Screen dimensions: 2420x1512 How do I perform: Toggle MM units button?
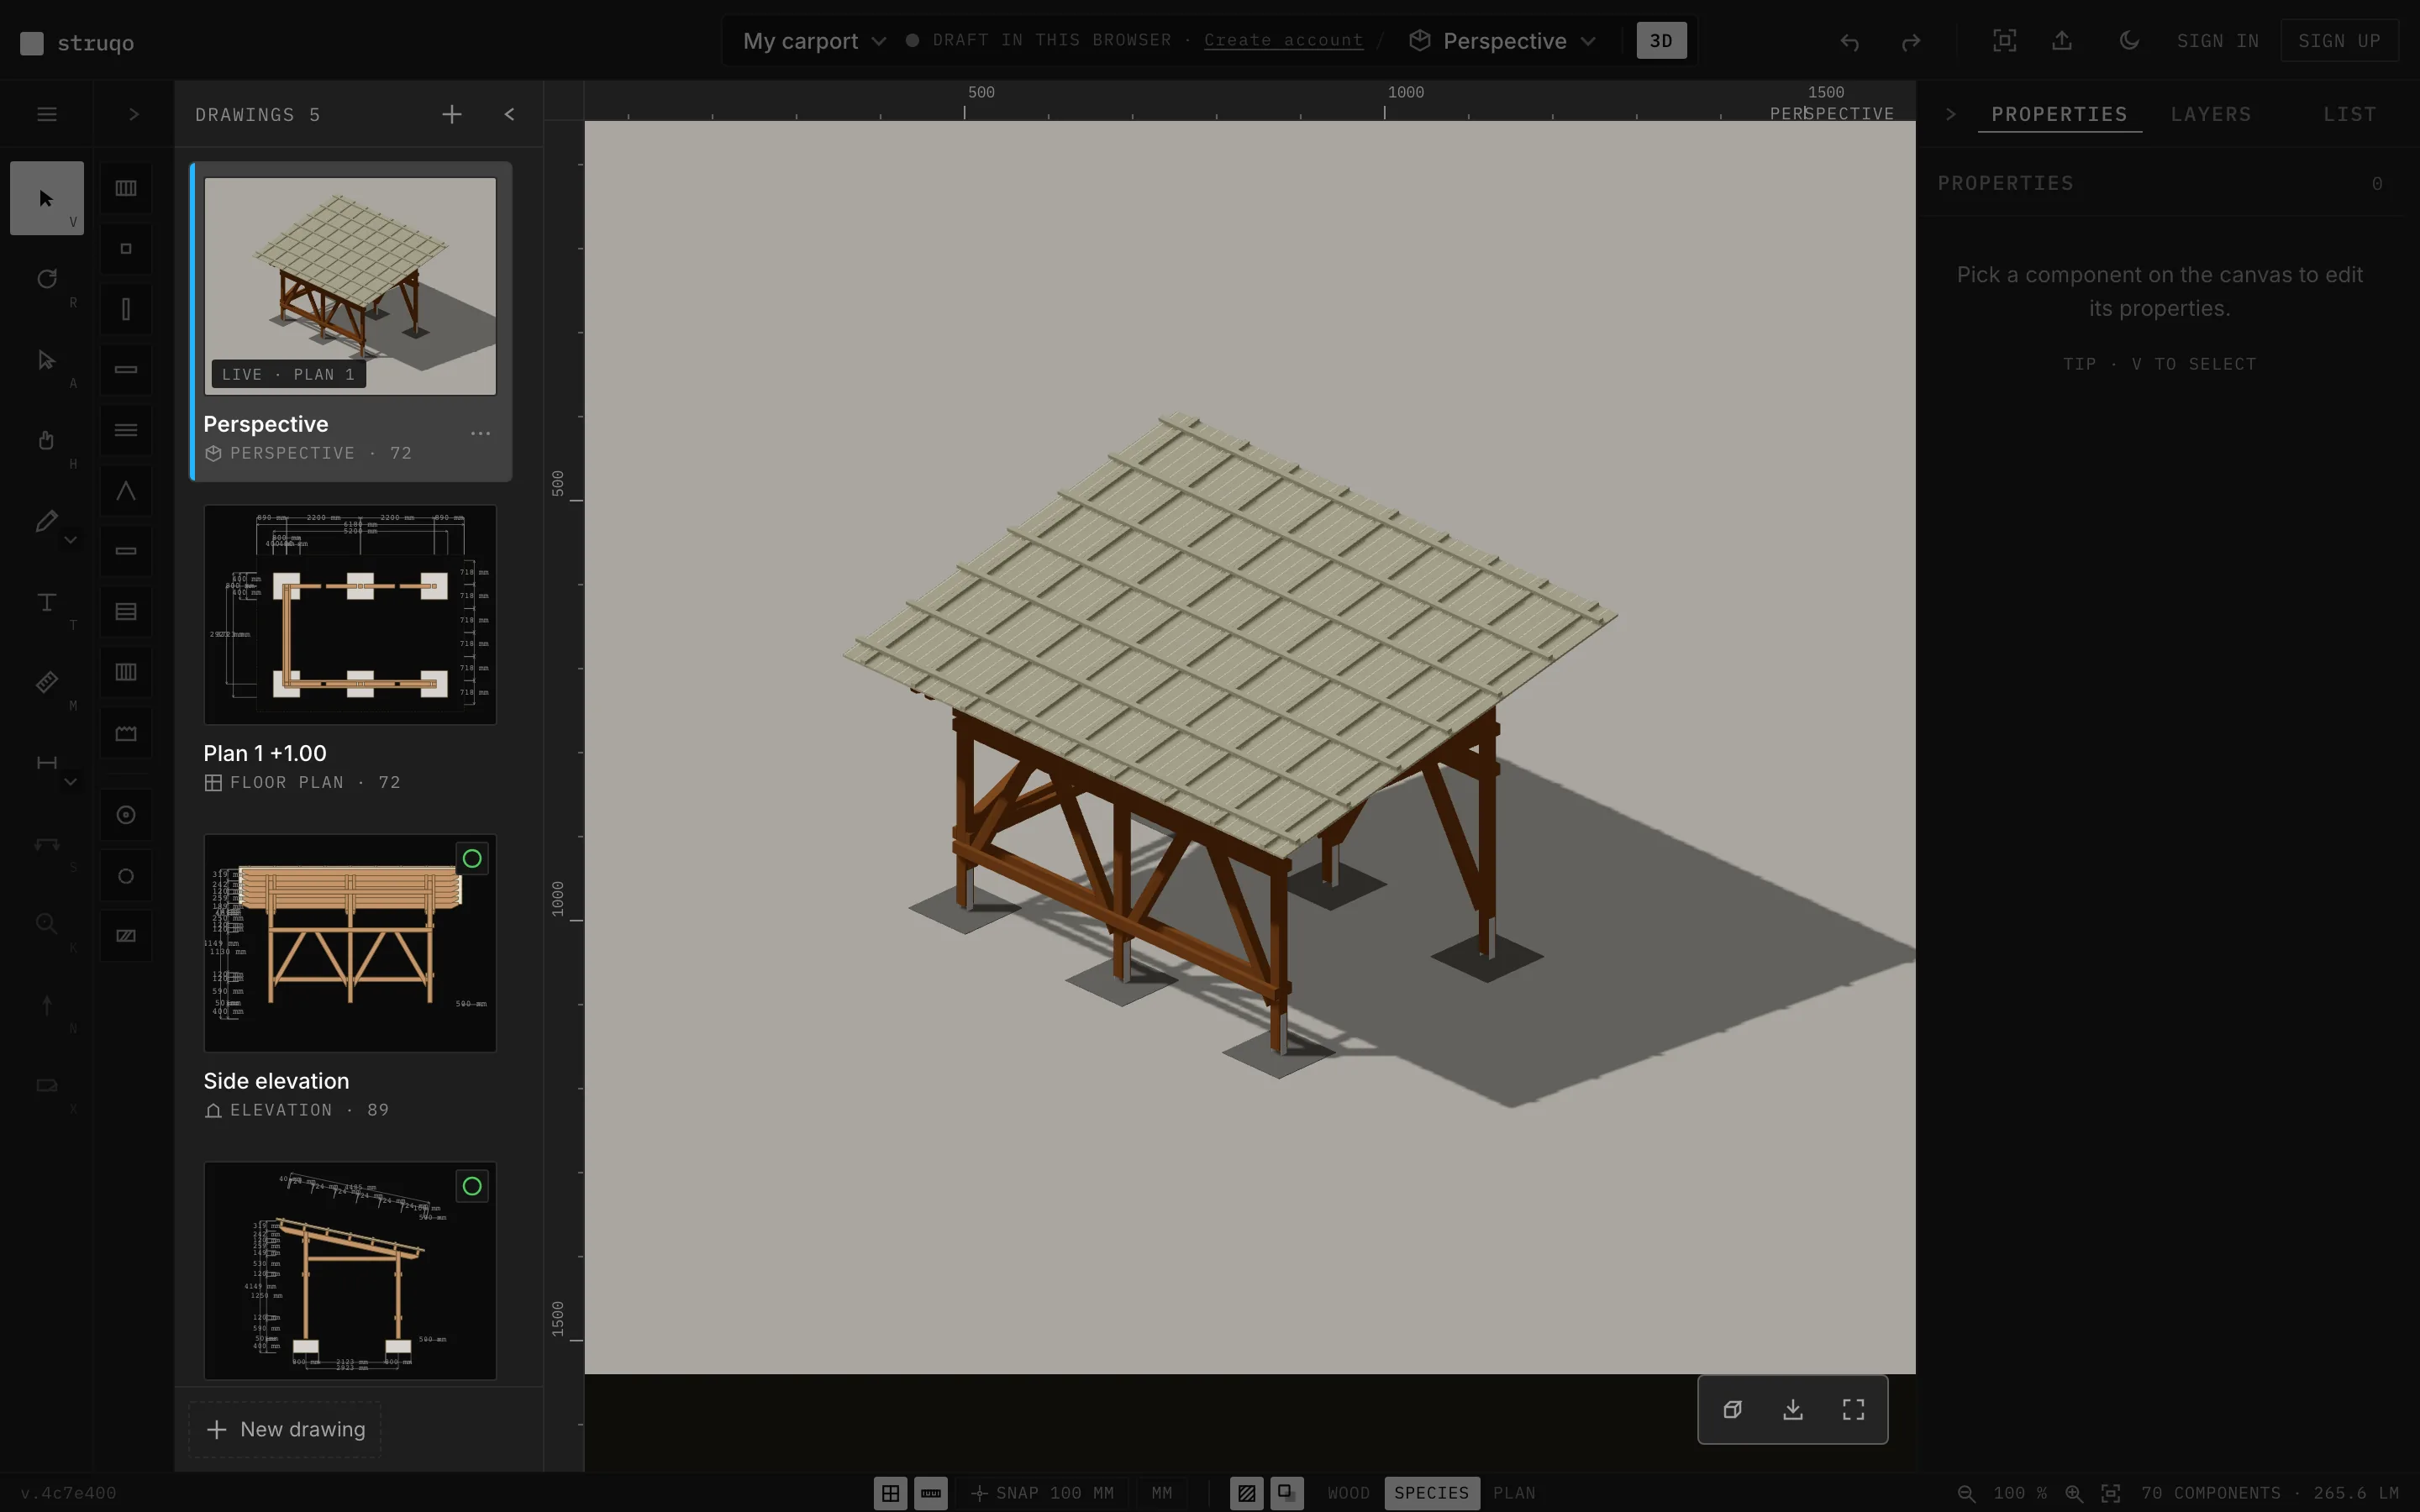tap(1161, 1493)
